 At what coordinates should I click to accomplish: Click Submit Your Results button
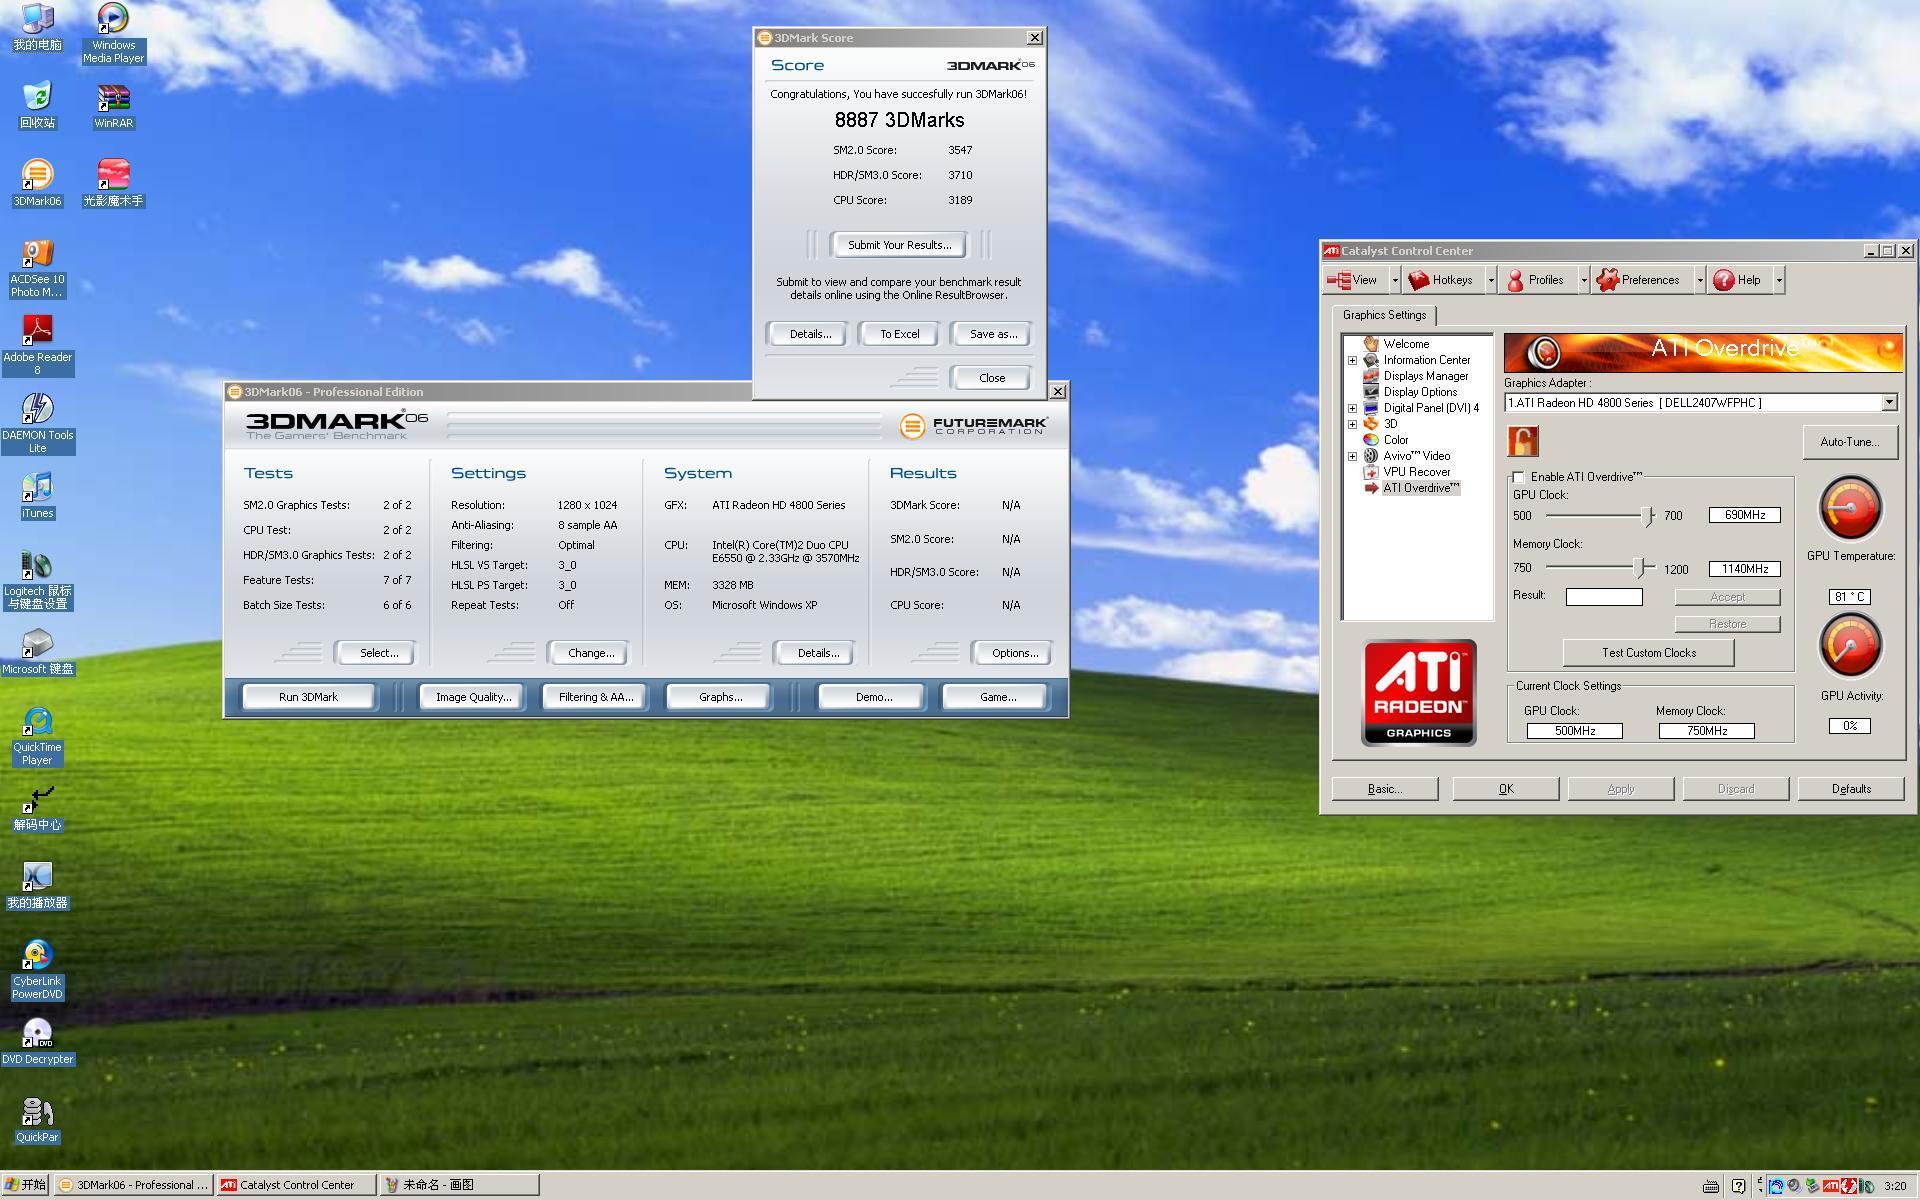(898, 245)
